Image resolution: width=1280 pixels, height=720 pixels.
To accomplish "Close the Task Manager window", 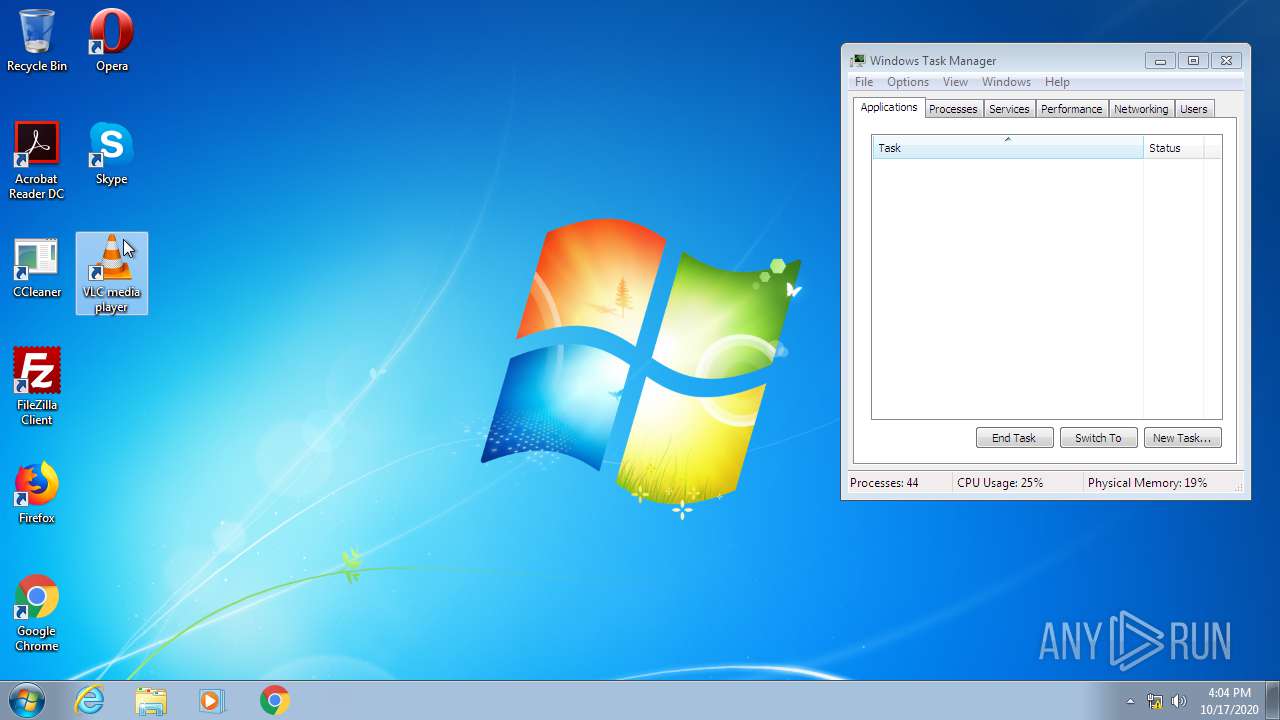I will (1227, 61).
